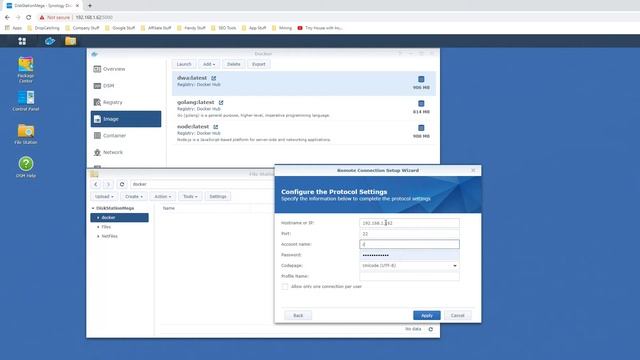640x360 pixels.
Task: Open the DSM main menu grid icon
Action: click(x=22, y=41)
